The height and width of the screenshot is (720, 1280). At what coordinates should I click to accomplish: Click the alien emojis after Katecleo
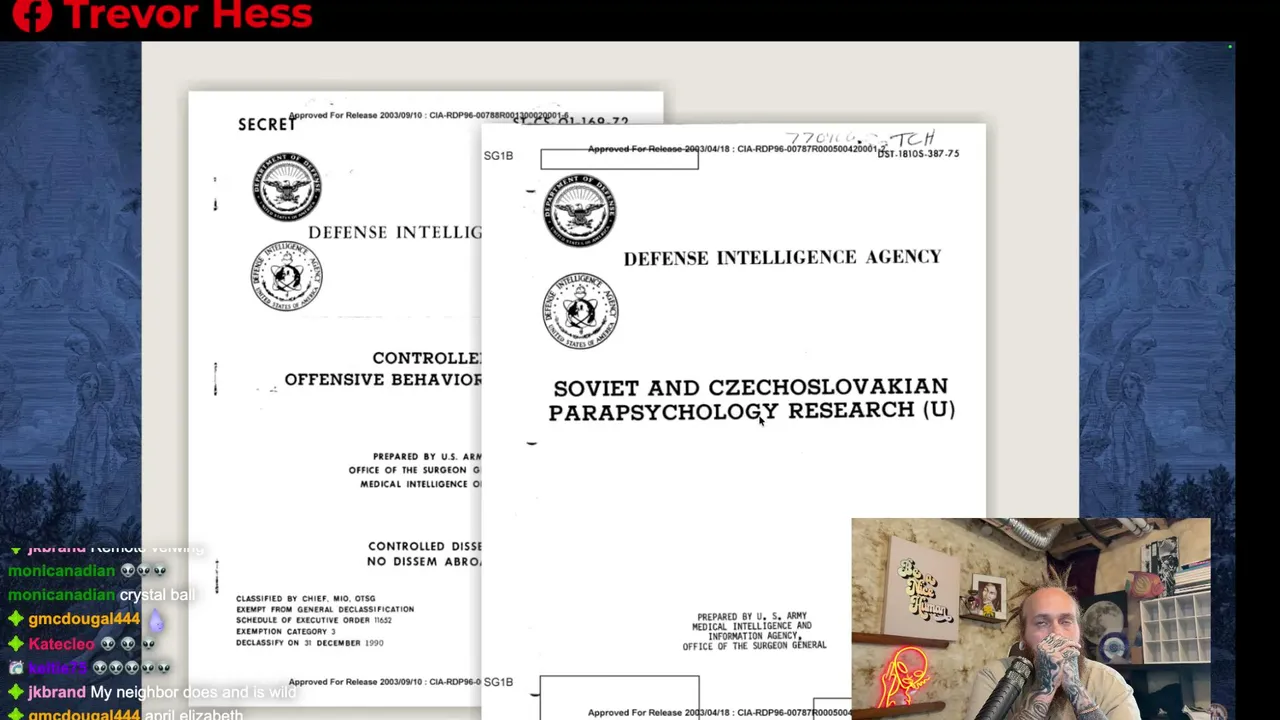click(128, 644)
